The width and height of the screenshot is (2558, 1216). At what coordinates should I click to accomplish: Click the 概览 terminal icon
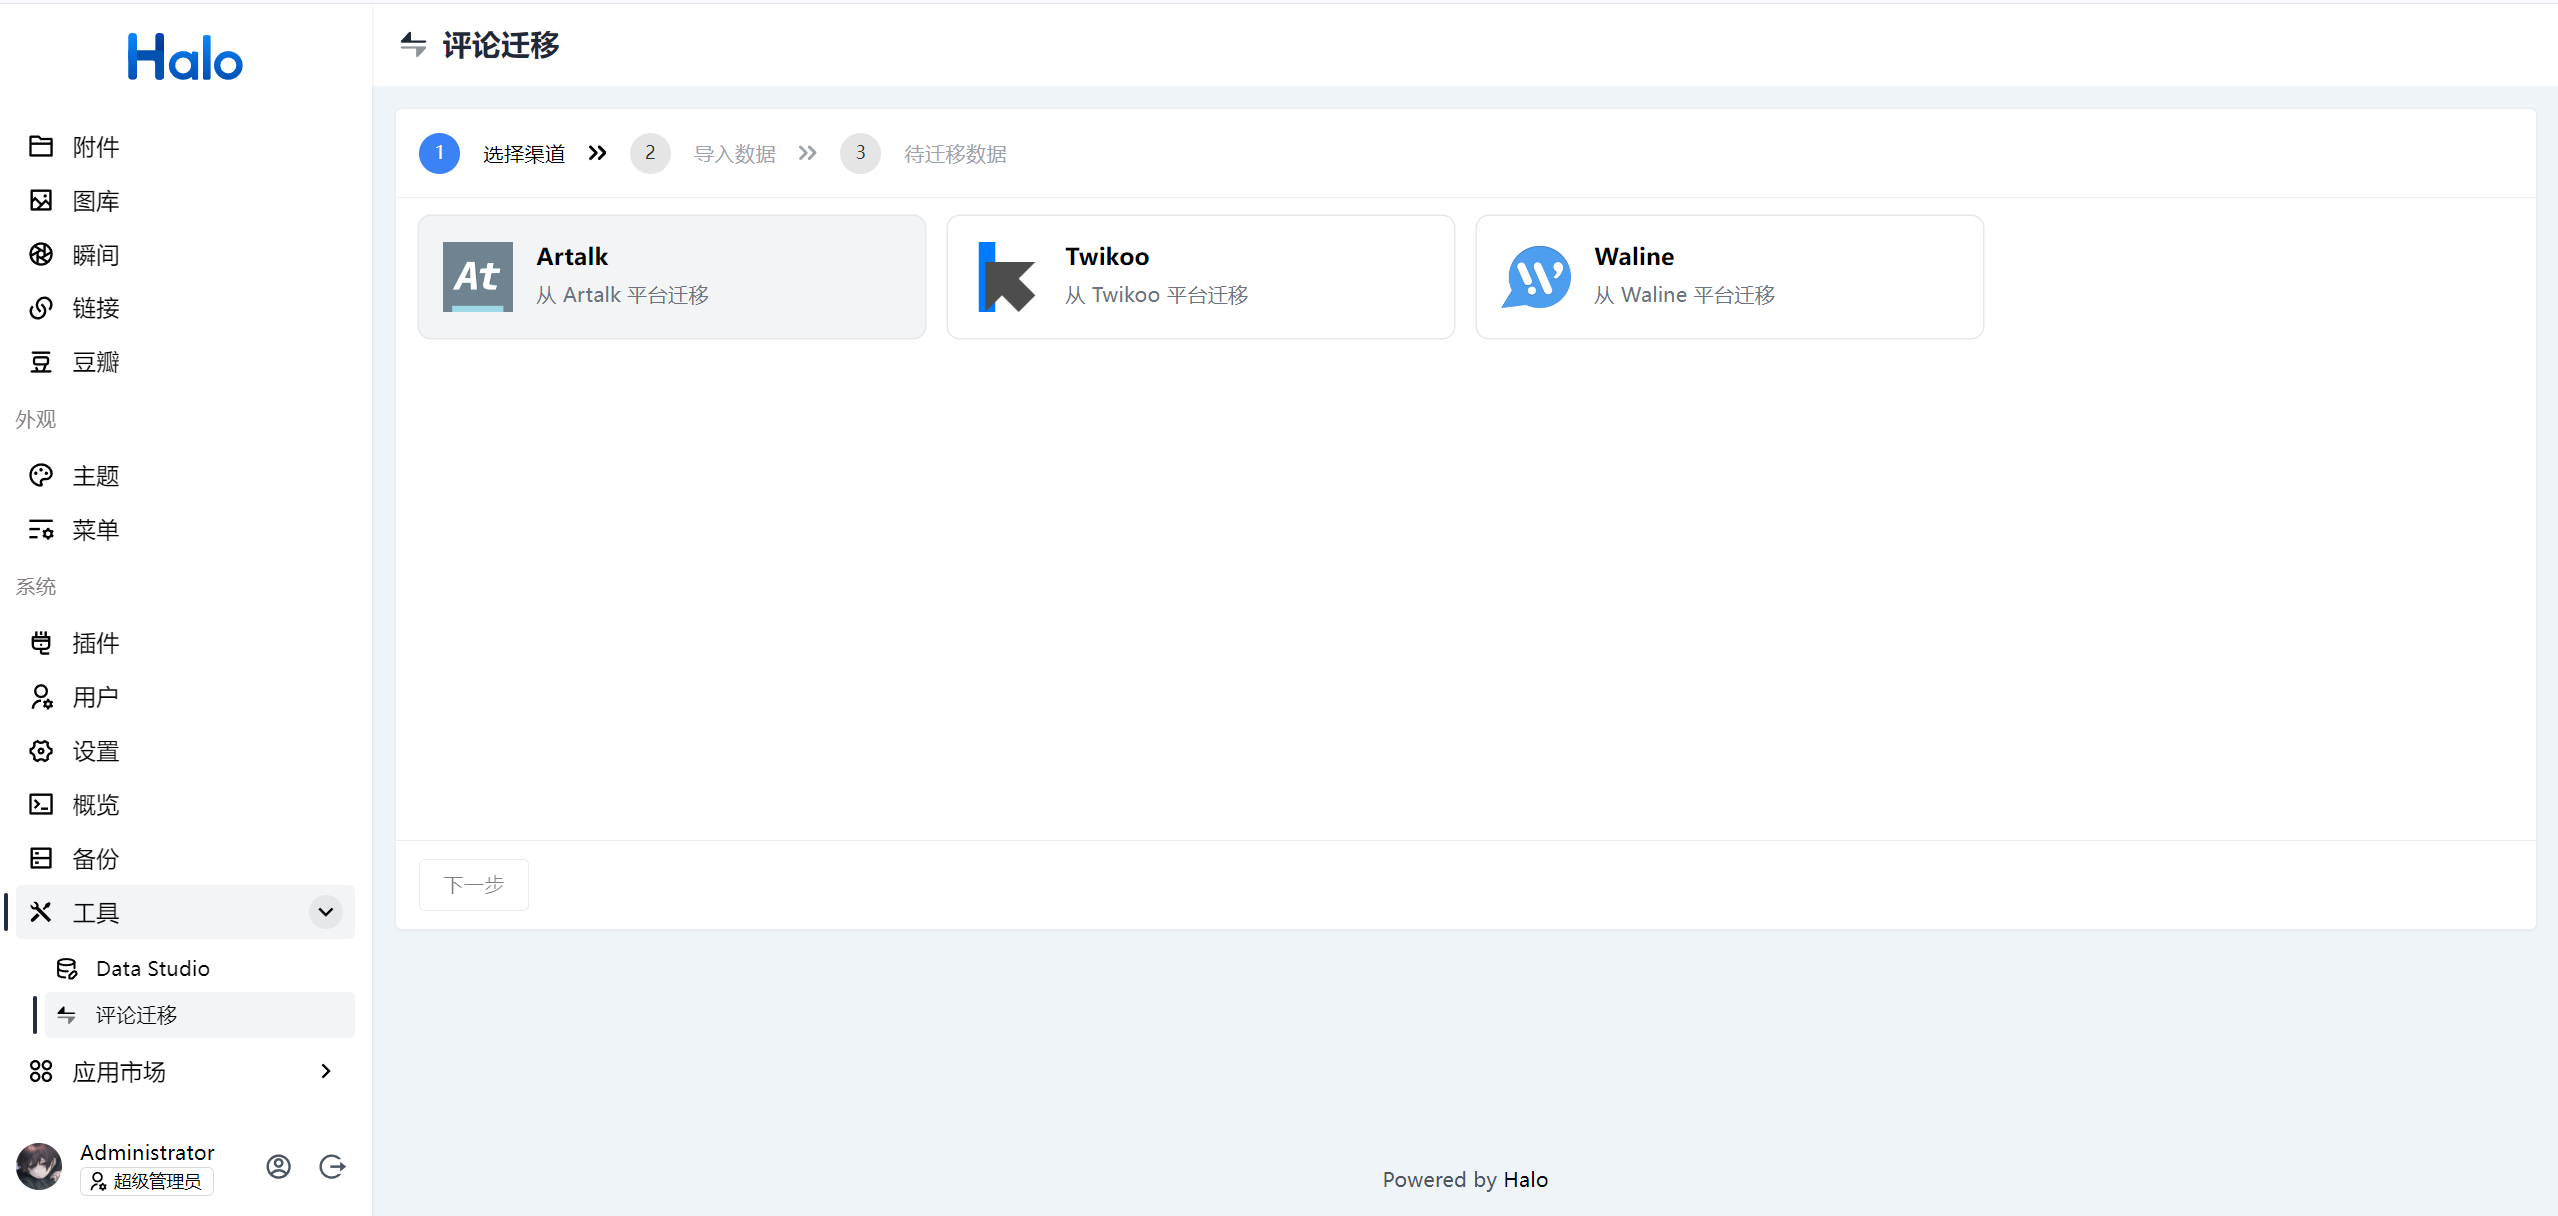coord(41,804)
